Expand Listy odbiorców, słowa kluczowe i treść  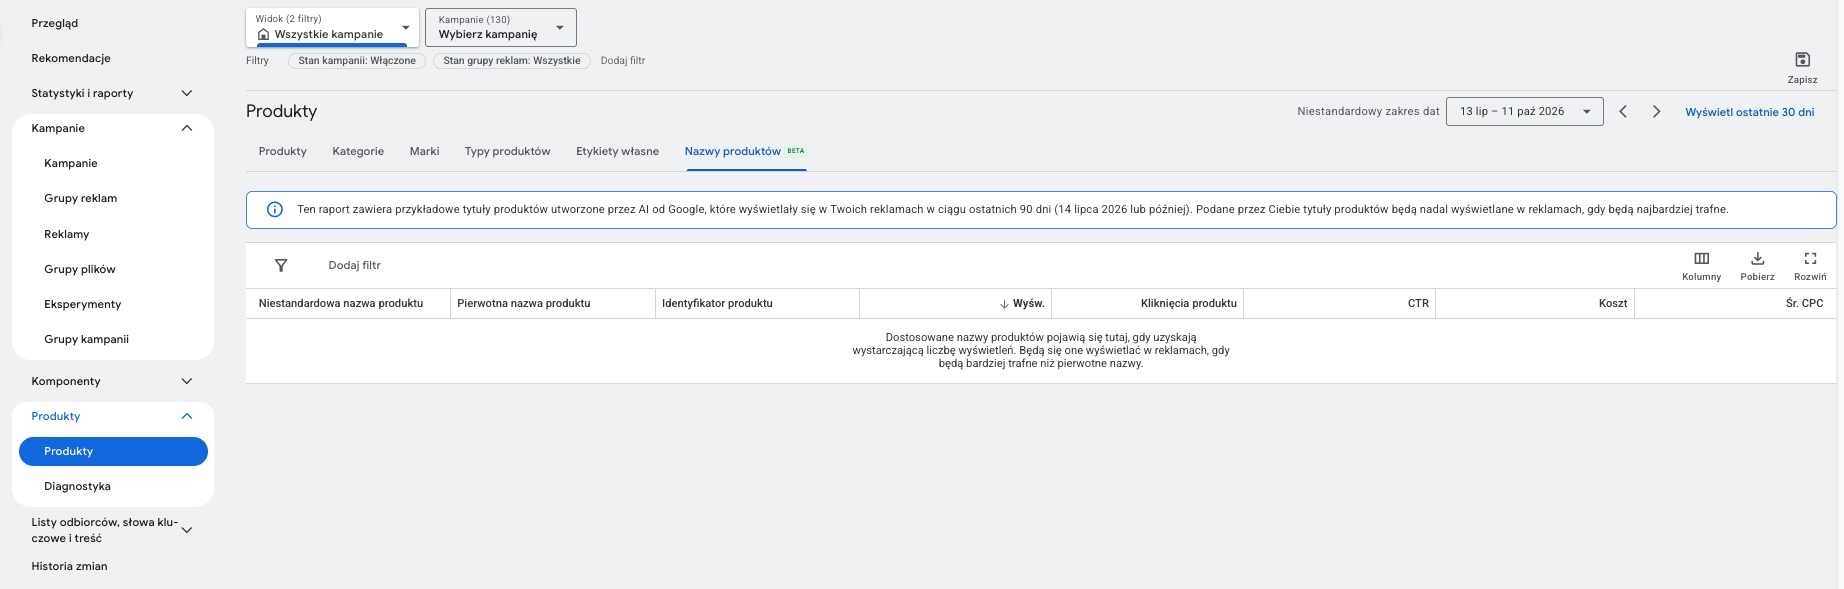(x=186, y=530)
